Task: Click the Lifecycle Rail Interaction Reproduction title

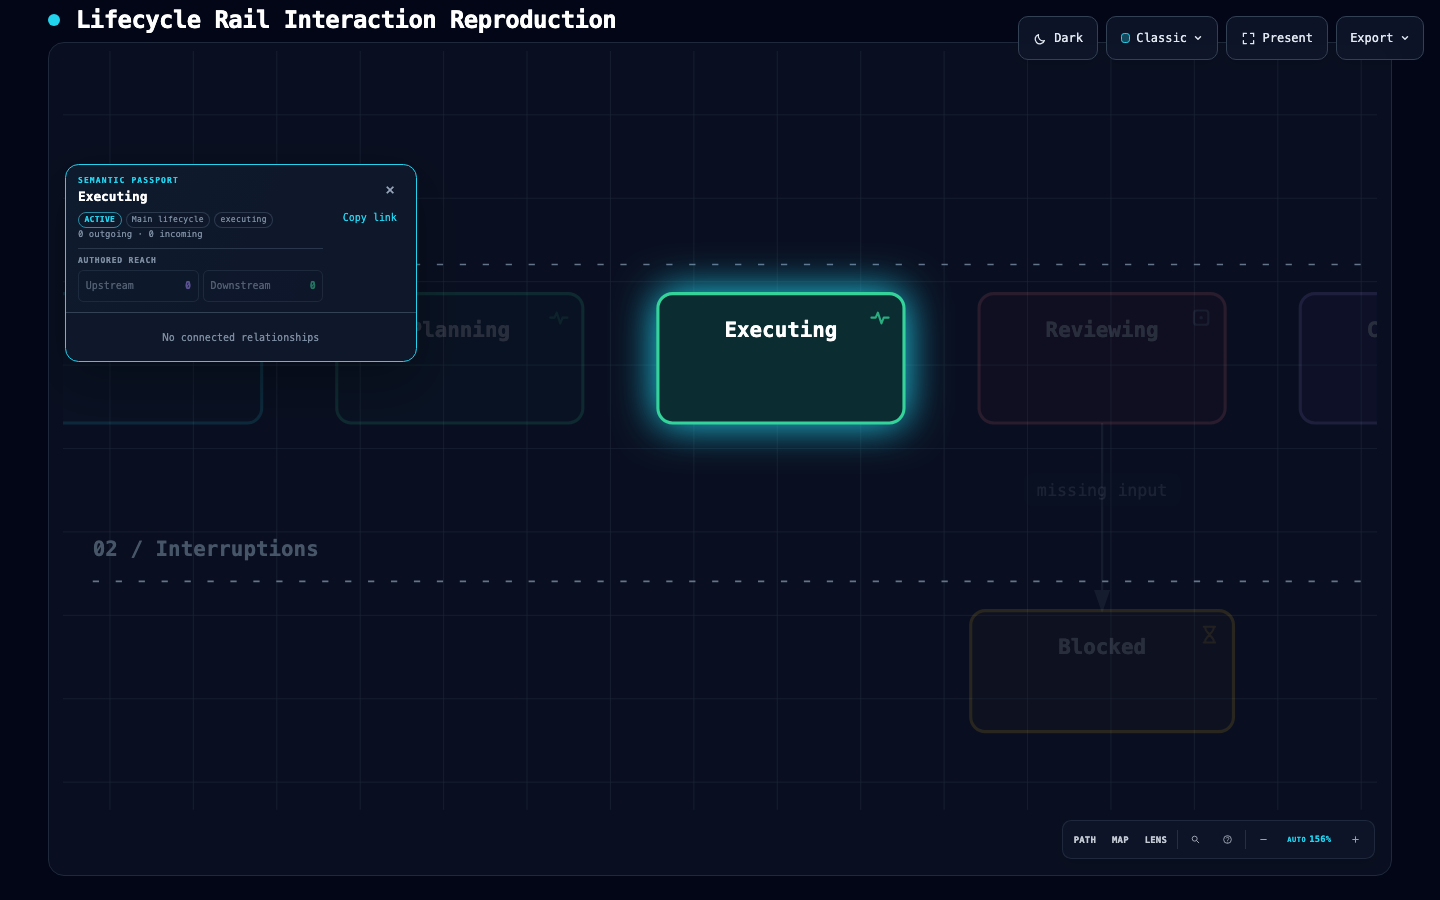Action: coord(346,20)
